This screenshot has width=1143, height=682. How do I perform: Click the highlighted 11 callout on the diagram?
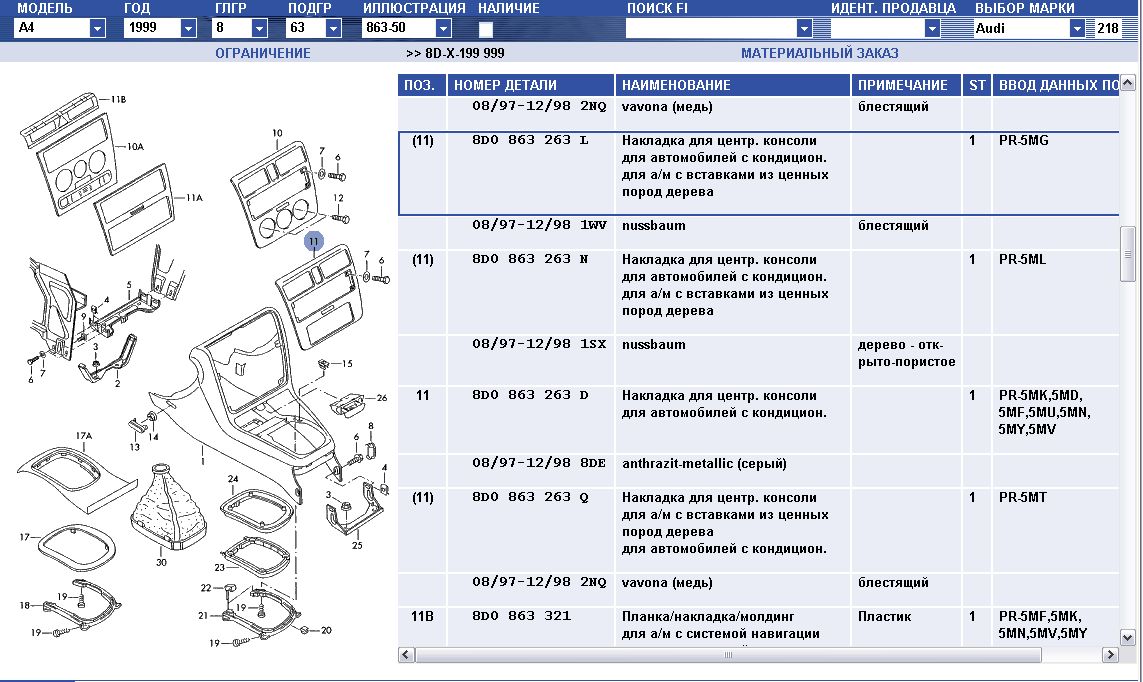click(x=313, y=241)
